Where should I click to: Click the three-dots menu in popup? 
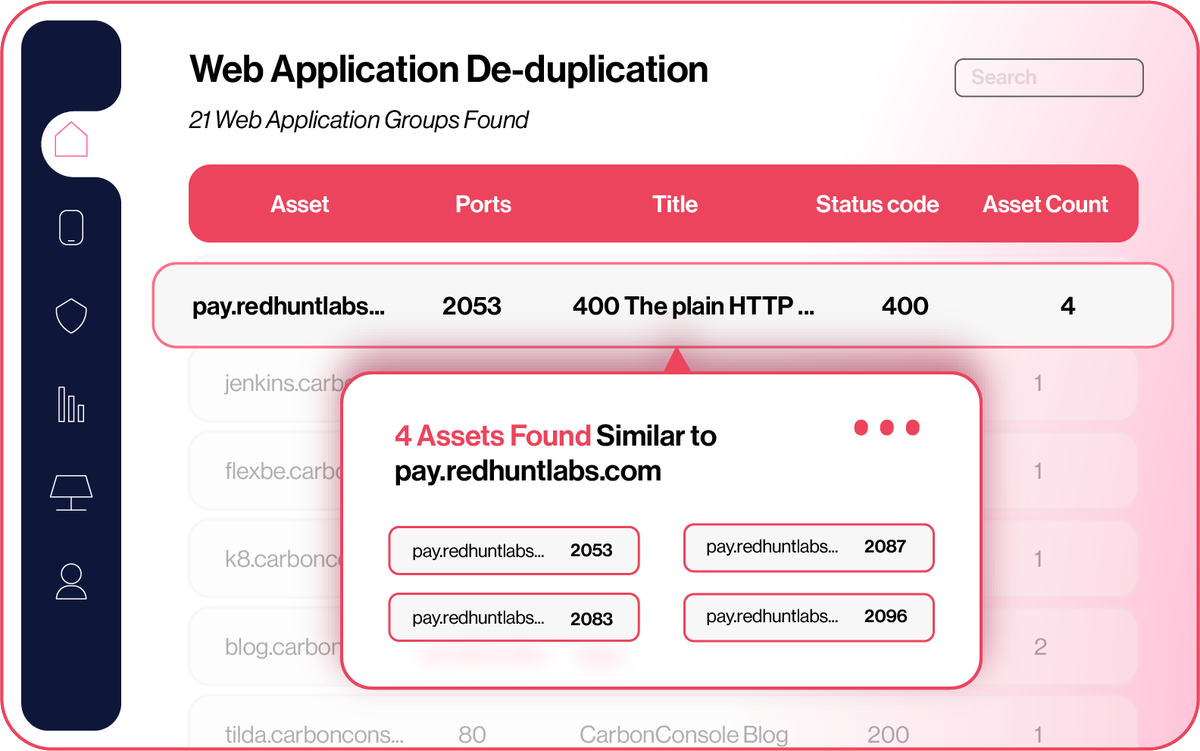tap(887, 428)
